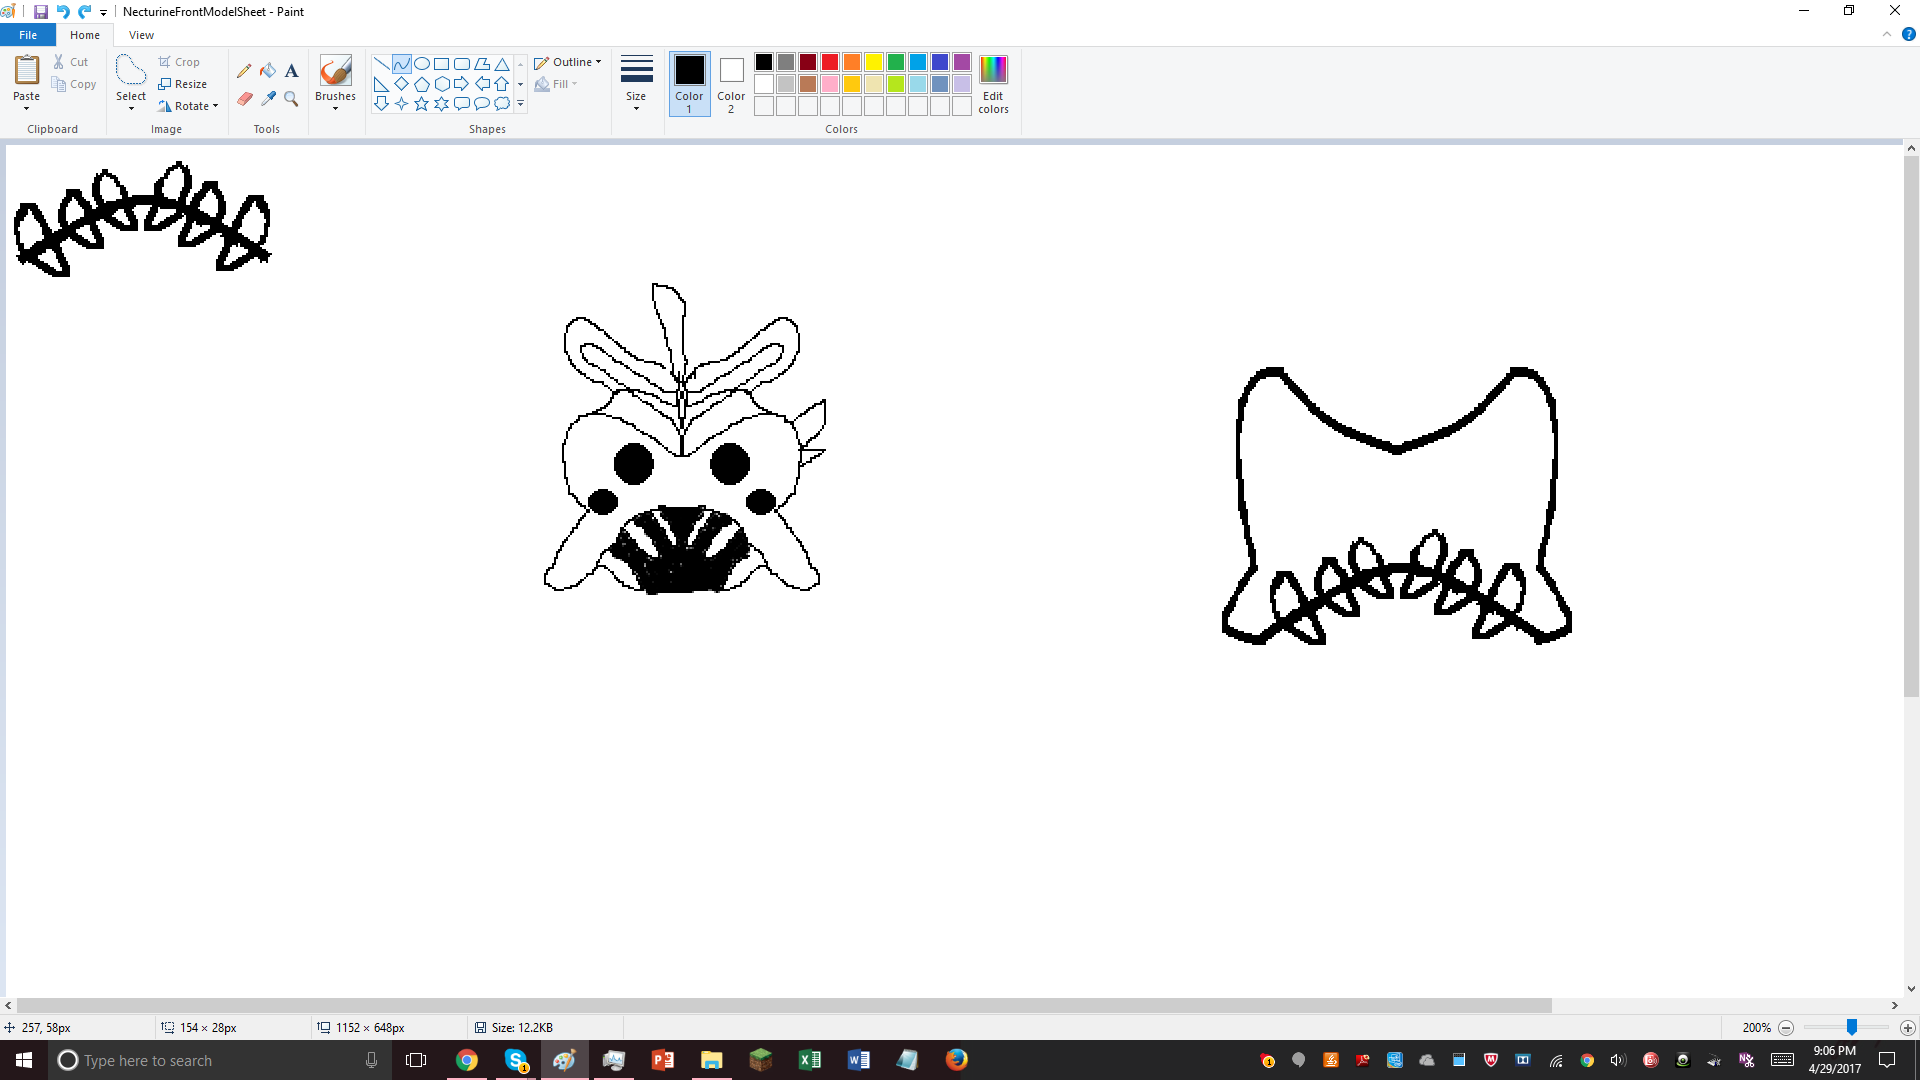Open Skype from taskbar
This screenshot has width=1920, height=1080.
click(x=516, y=1060)
